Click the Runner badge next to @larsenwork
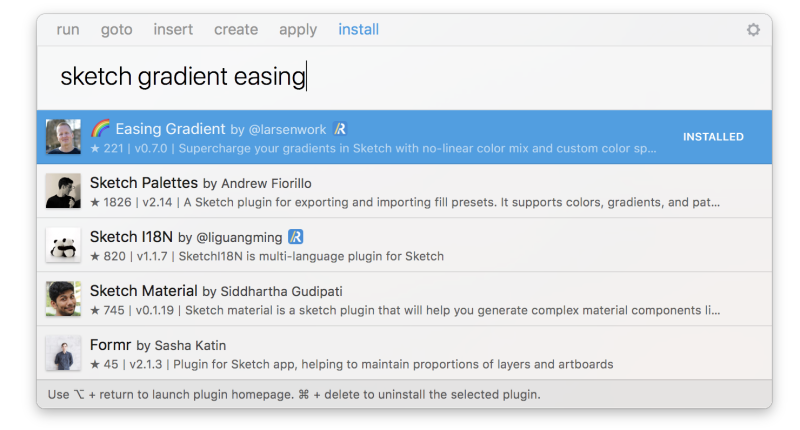The width and height of the screenshot is (800, 430). pos(340,129)
